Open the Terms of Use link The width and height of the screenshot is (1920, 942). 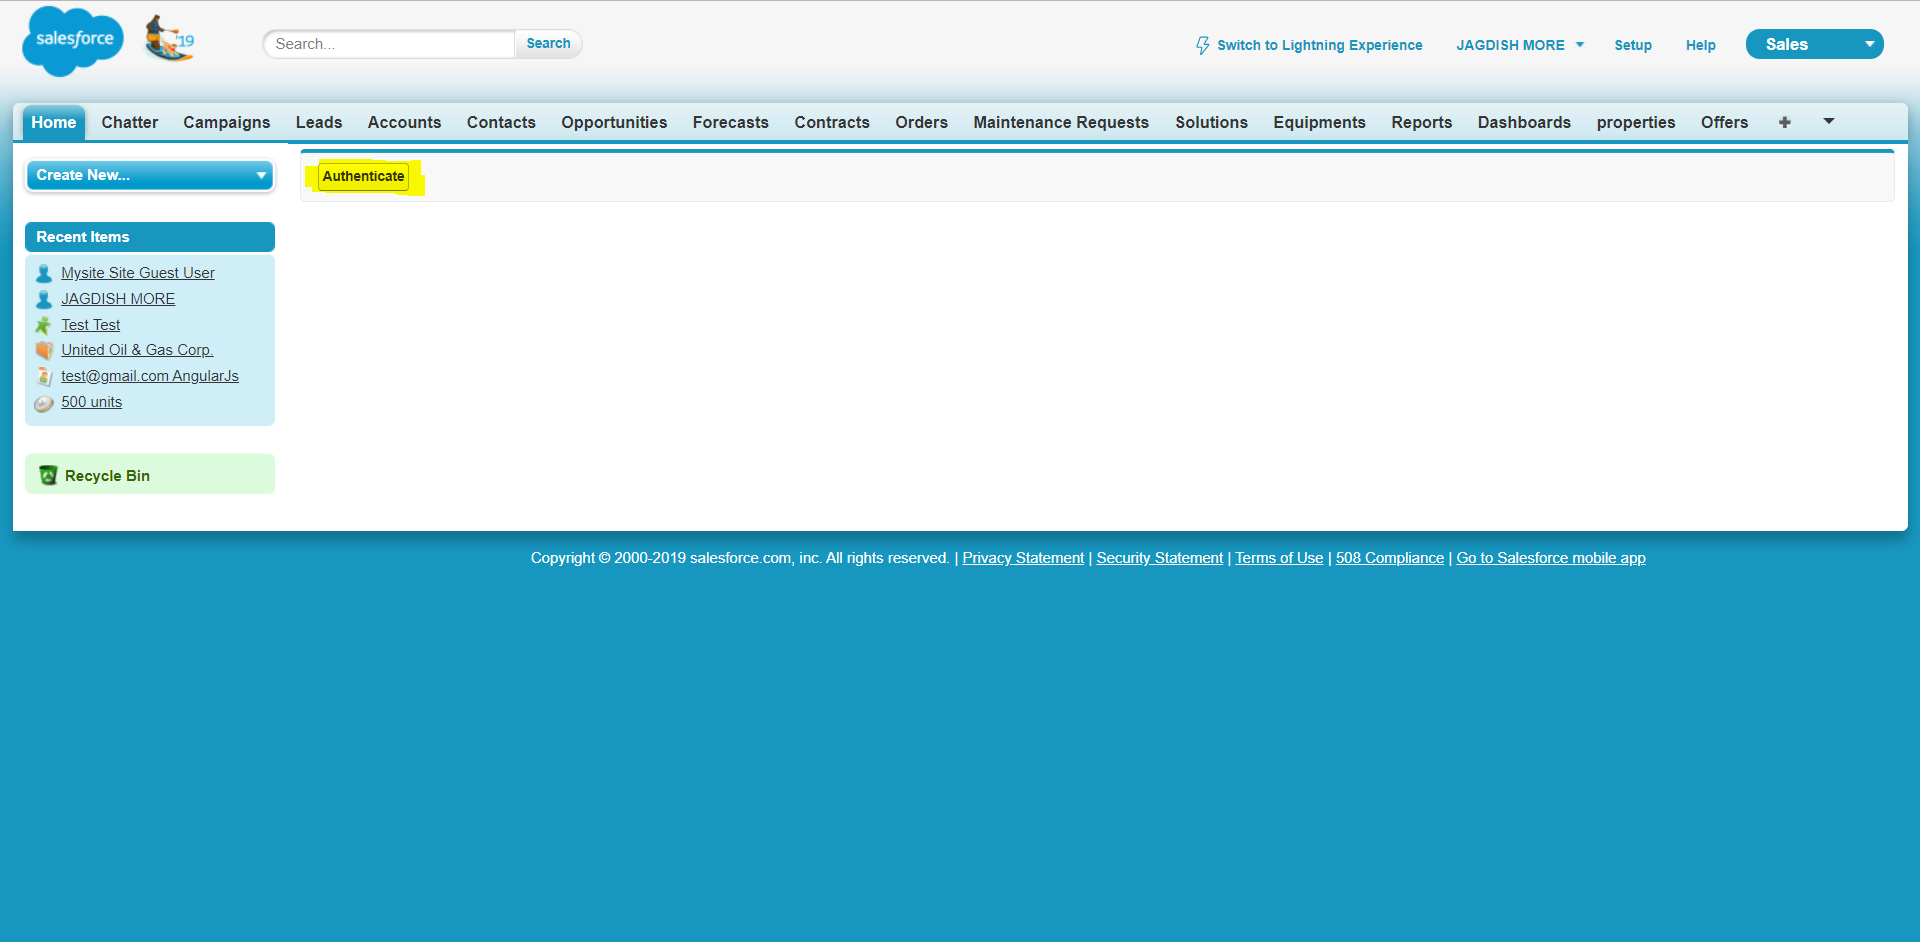[x=1279, y=558]
